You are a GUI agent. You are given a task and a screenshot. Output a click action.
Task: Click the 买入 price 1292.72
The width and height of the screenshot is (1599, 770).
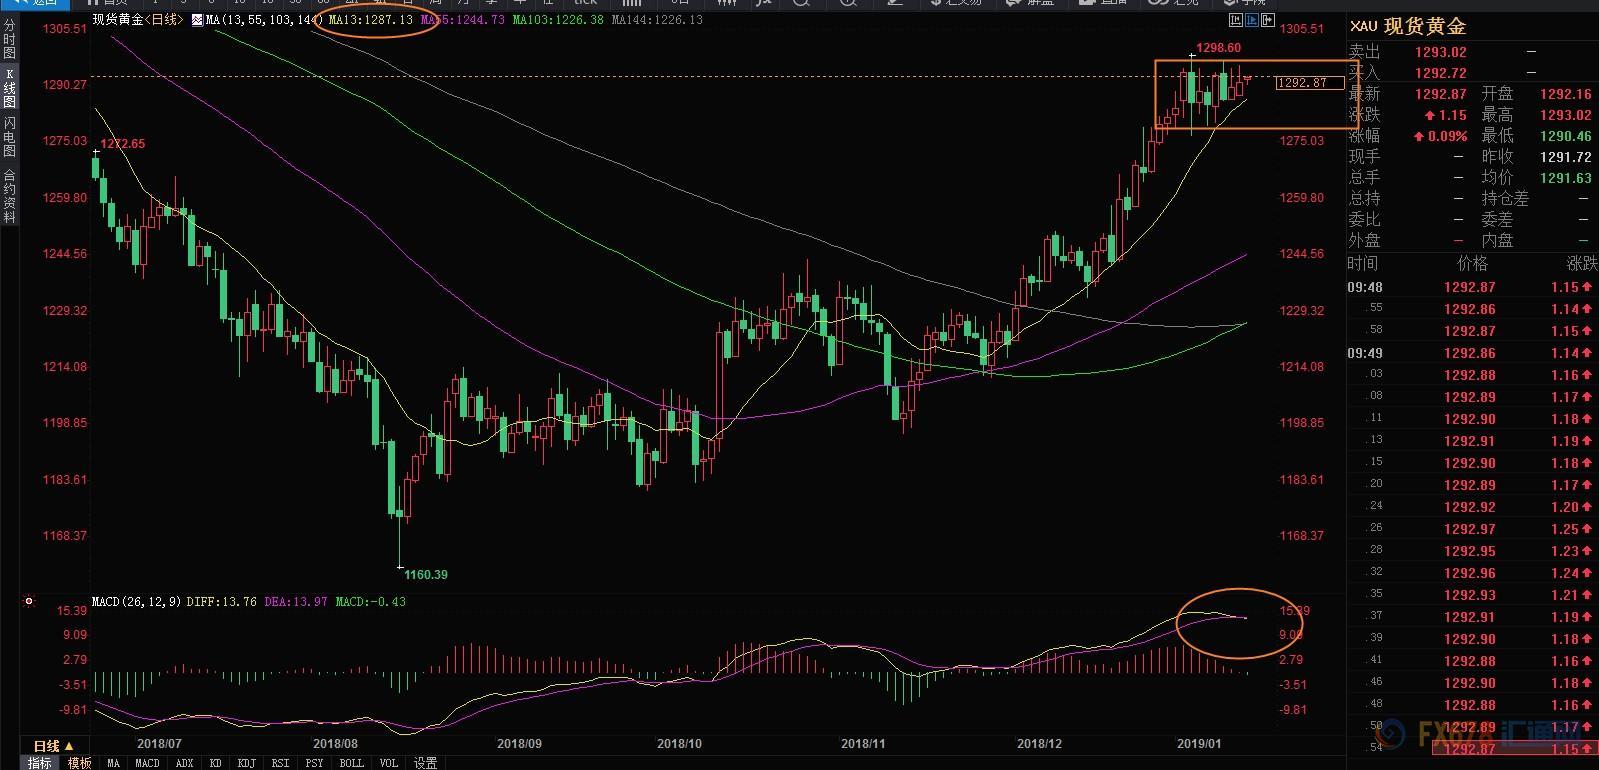pos(1441,73)
